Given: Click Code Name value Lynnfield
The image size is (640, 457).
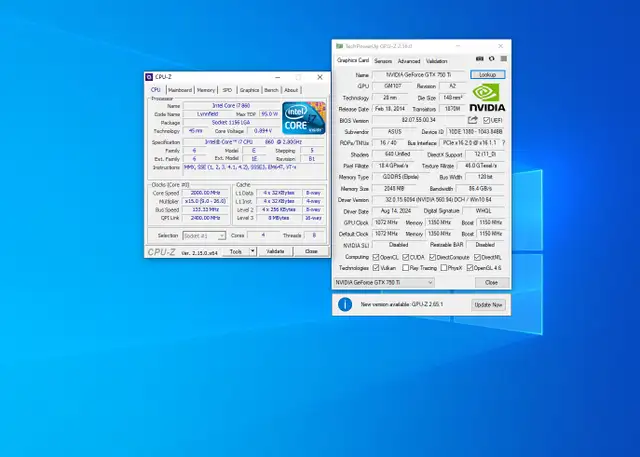Looking at the screenshot, I should [208, 114].
